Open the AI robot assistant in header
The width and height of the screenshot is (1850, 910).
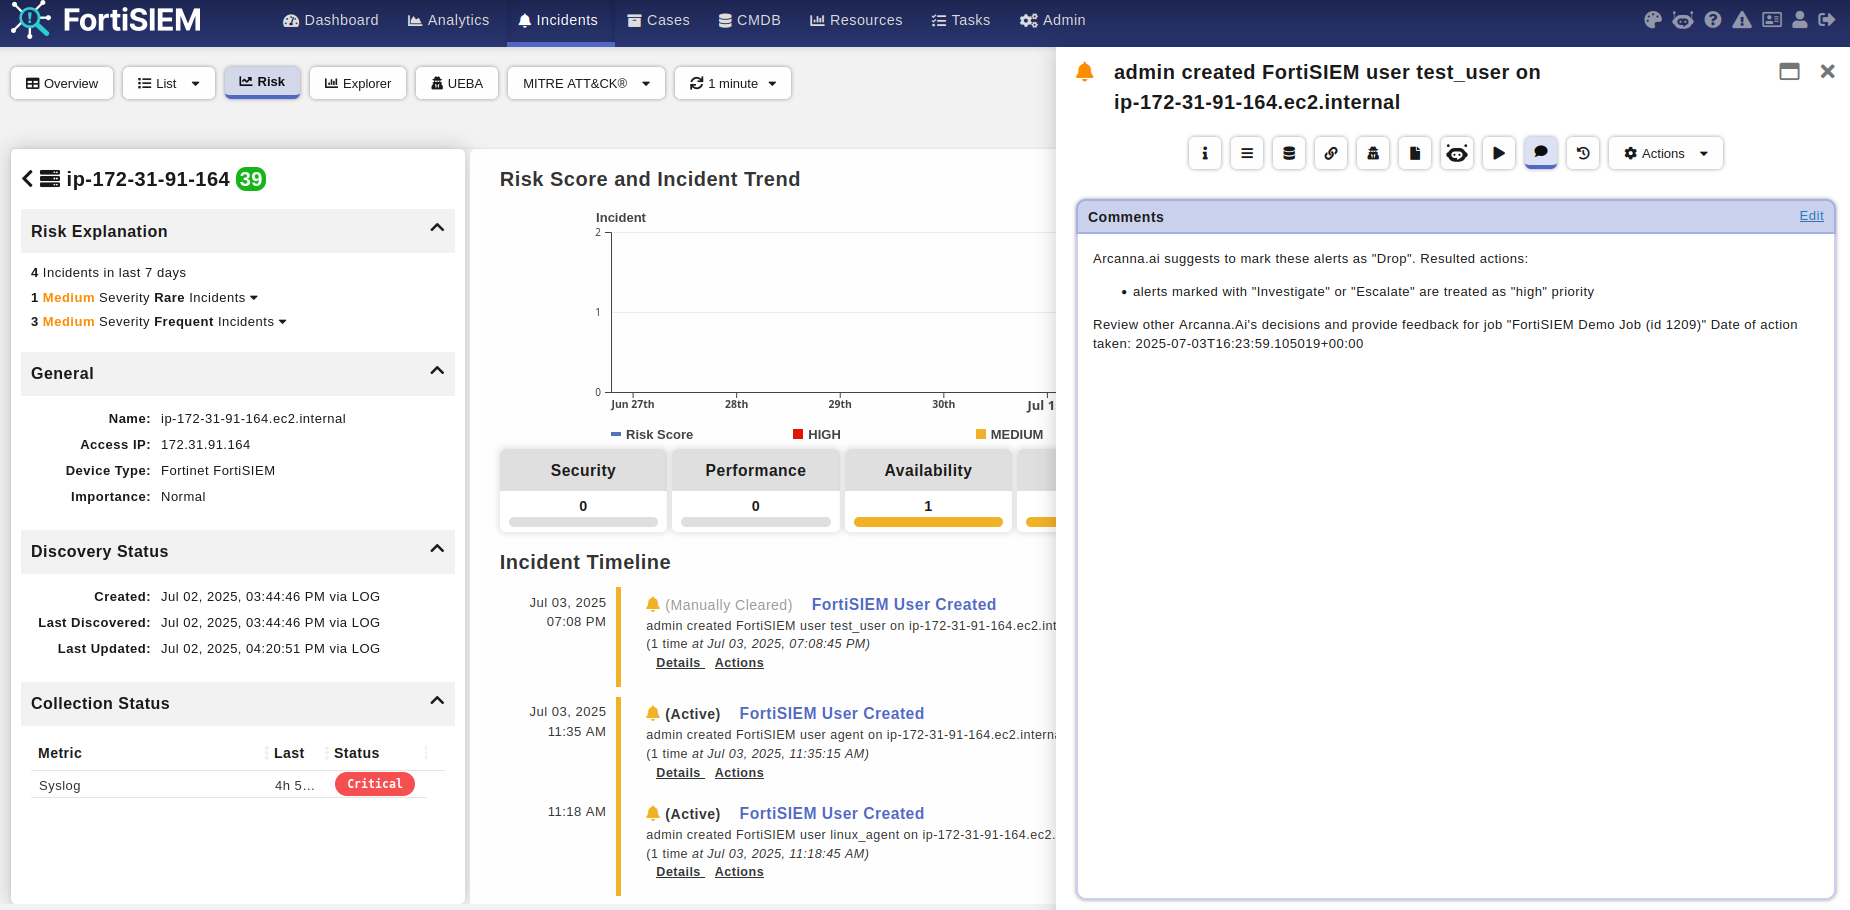point(1683,20)
